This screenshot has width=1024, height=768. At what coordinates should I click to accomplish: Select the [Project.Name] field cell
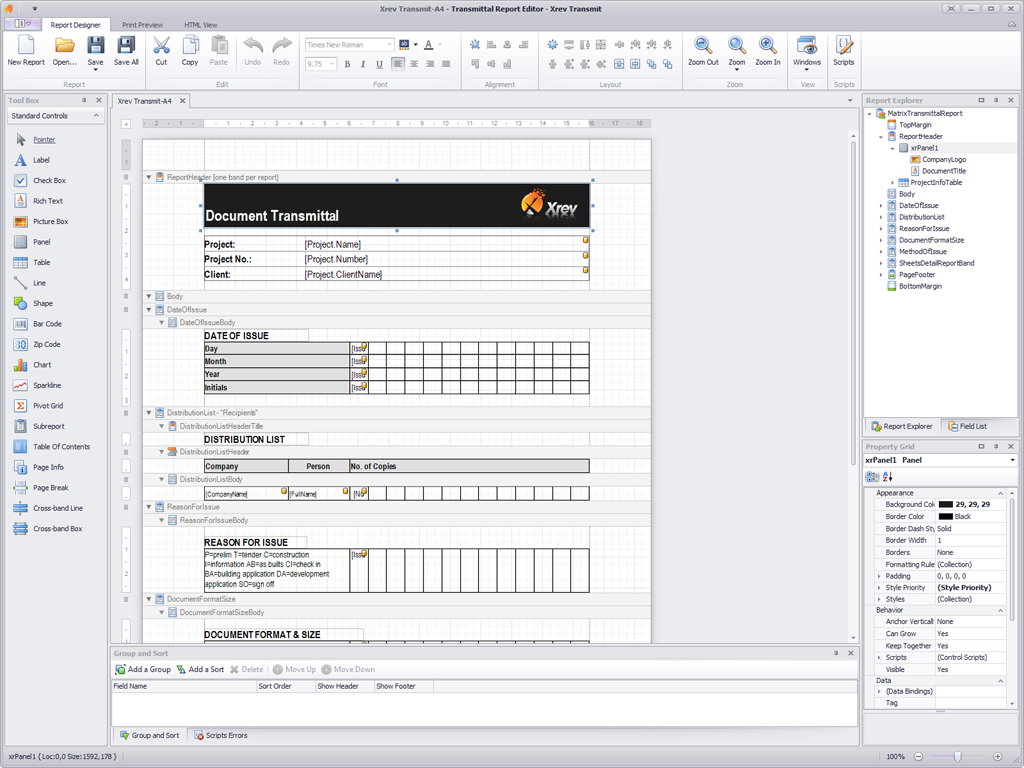pyautogui.click(x=445, y=244)
